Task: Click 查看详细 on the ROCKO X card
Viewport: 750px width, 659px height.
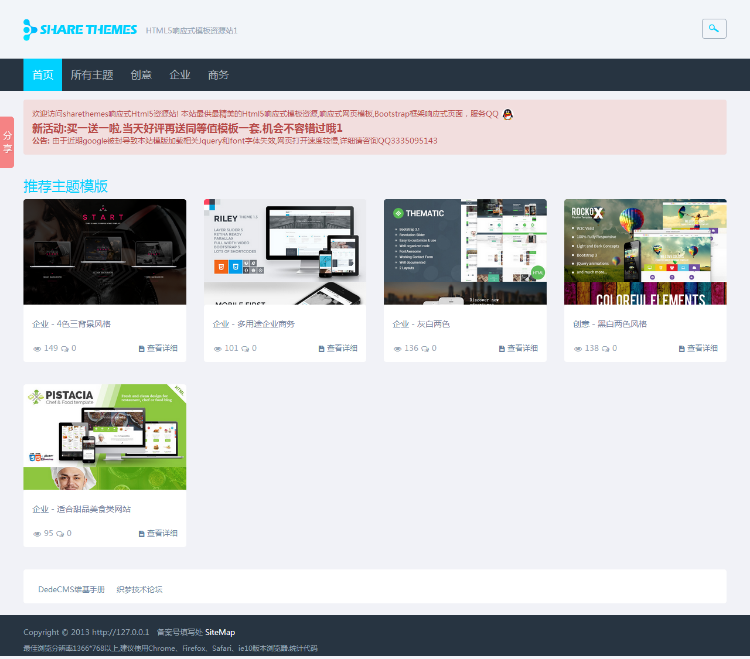Action: [x=698, y=348]
